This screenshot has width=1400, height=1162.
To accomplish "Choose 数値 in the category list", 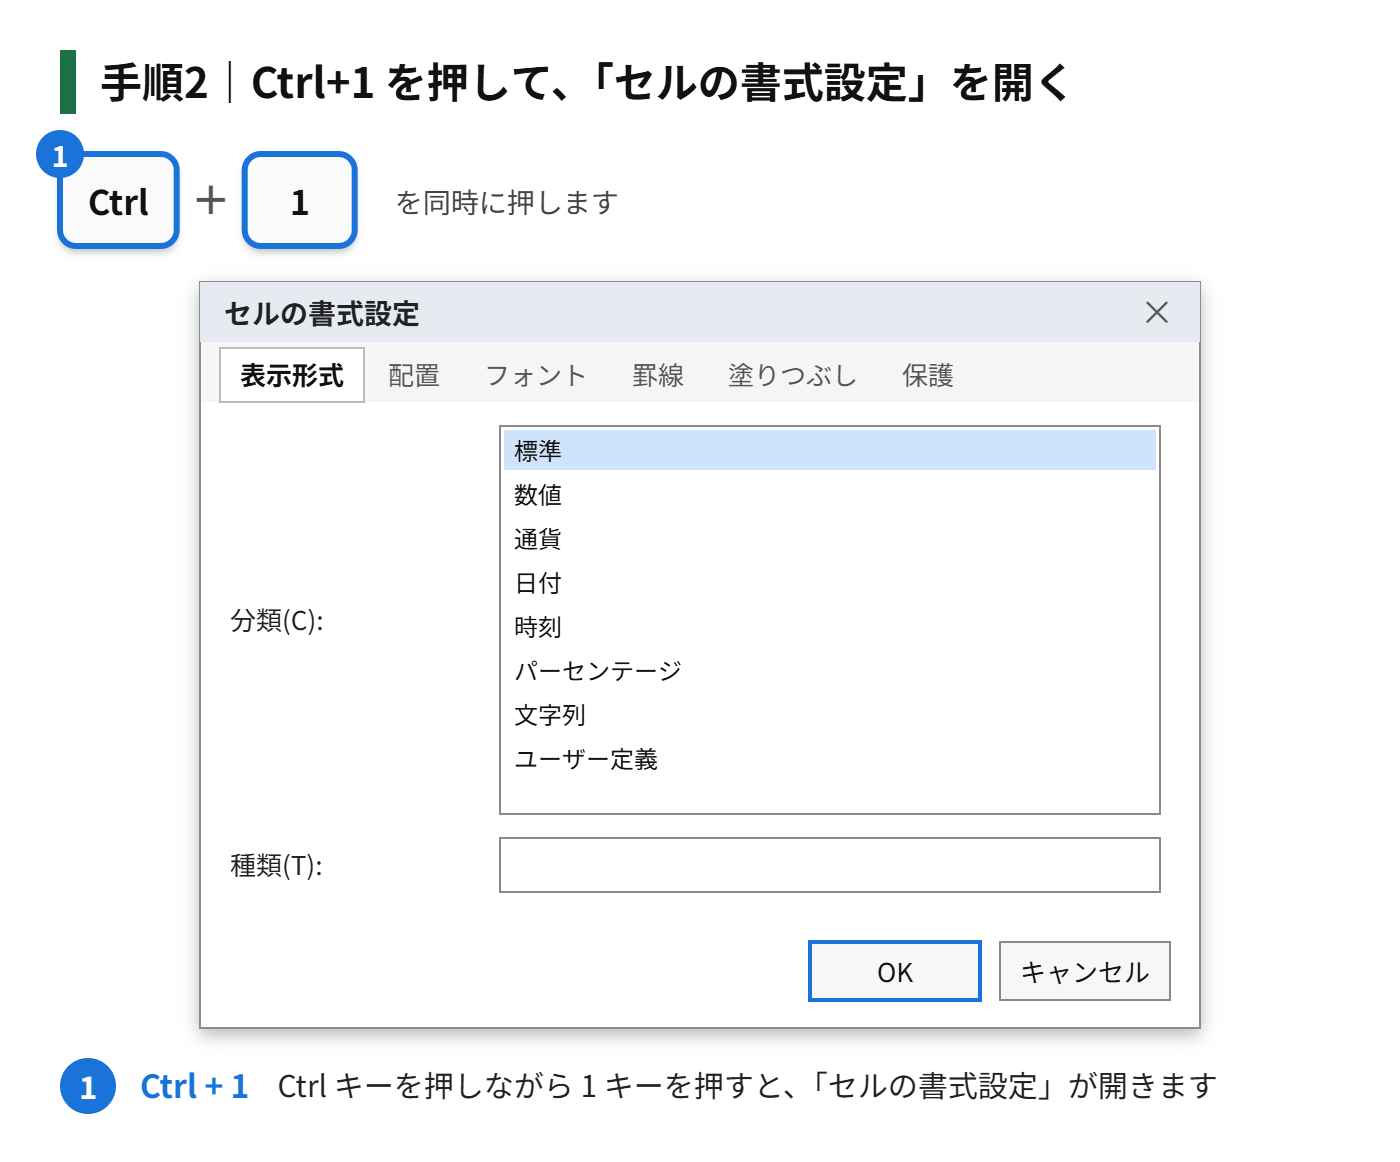I will click(830, 495).
